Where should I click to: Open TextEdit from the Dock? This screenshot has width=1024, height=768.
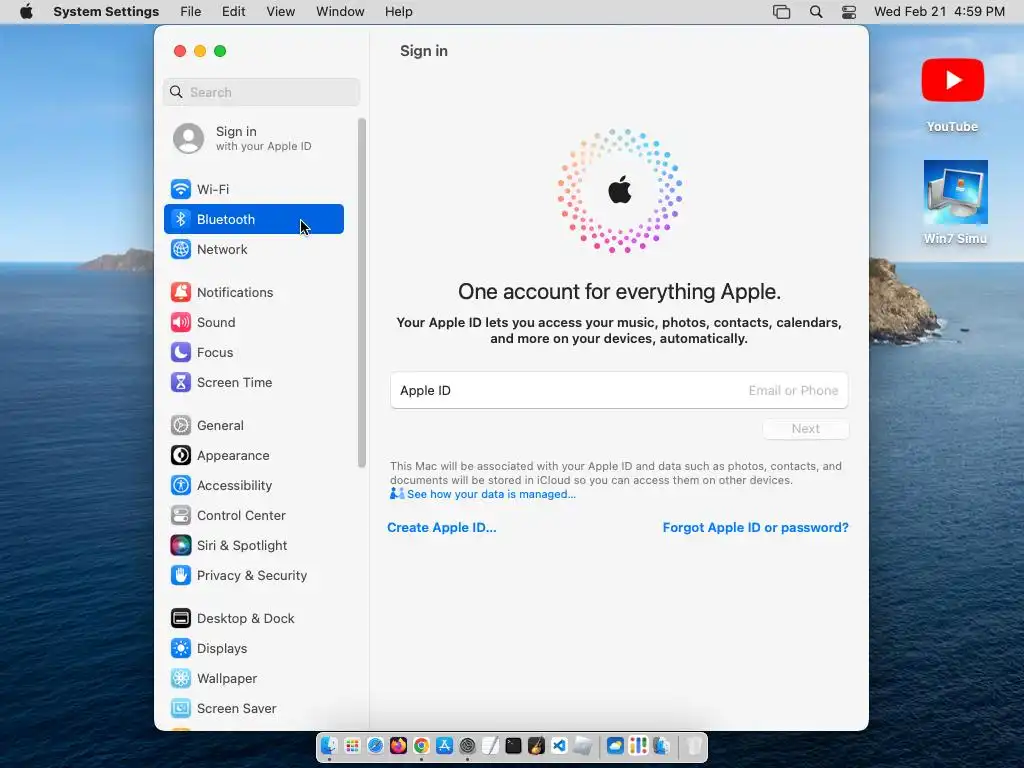pyautogui.click(x=490, y=746)
